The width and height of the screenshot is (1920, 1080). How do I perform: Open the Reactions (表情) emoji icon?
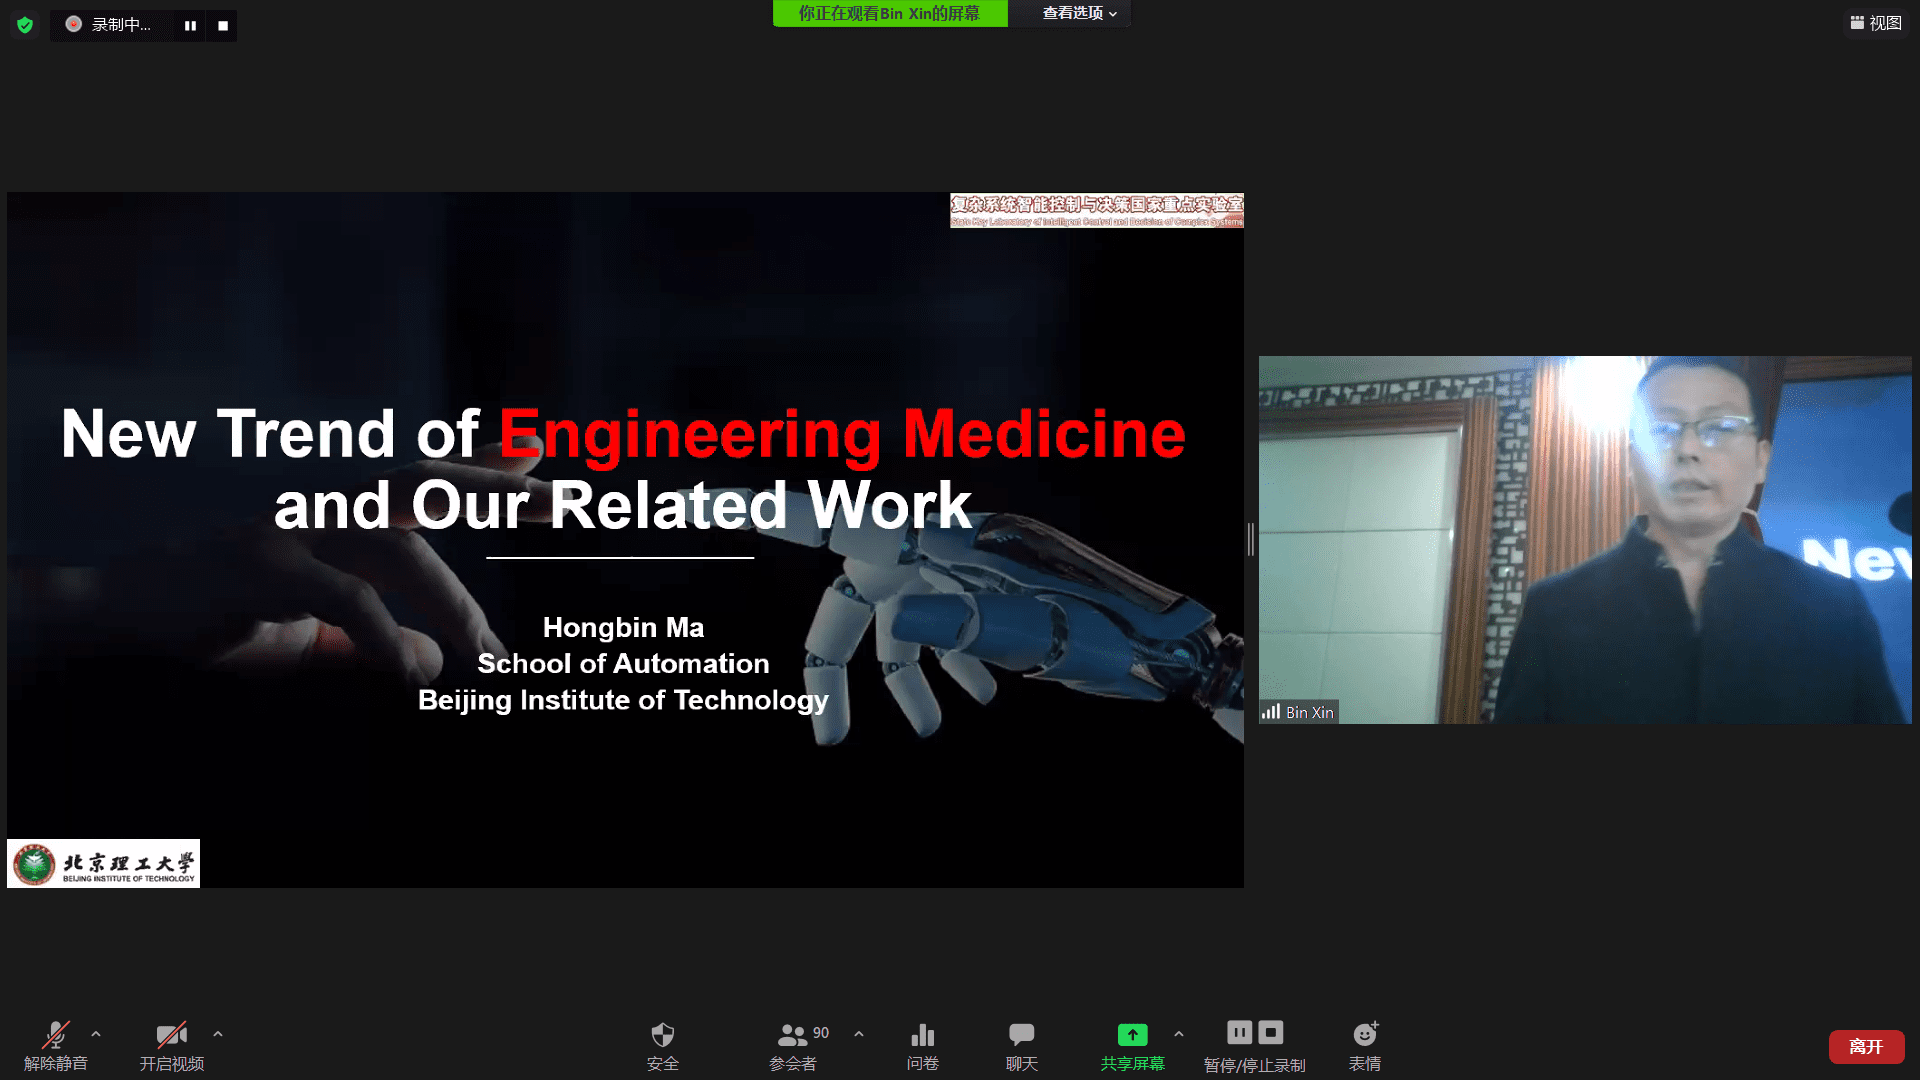tap(1365, 1035)
